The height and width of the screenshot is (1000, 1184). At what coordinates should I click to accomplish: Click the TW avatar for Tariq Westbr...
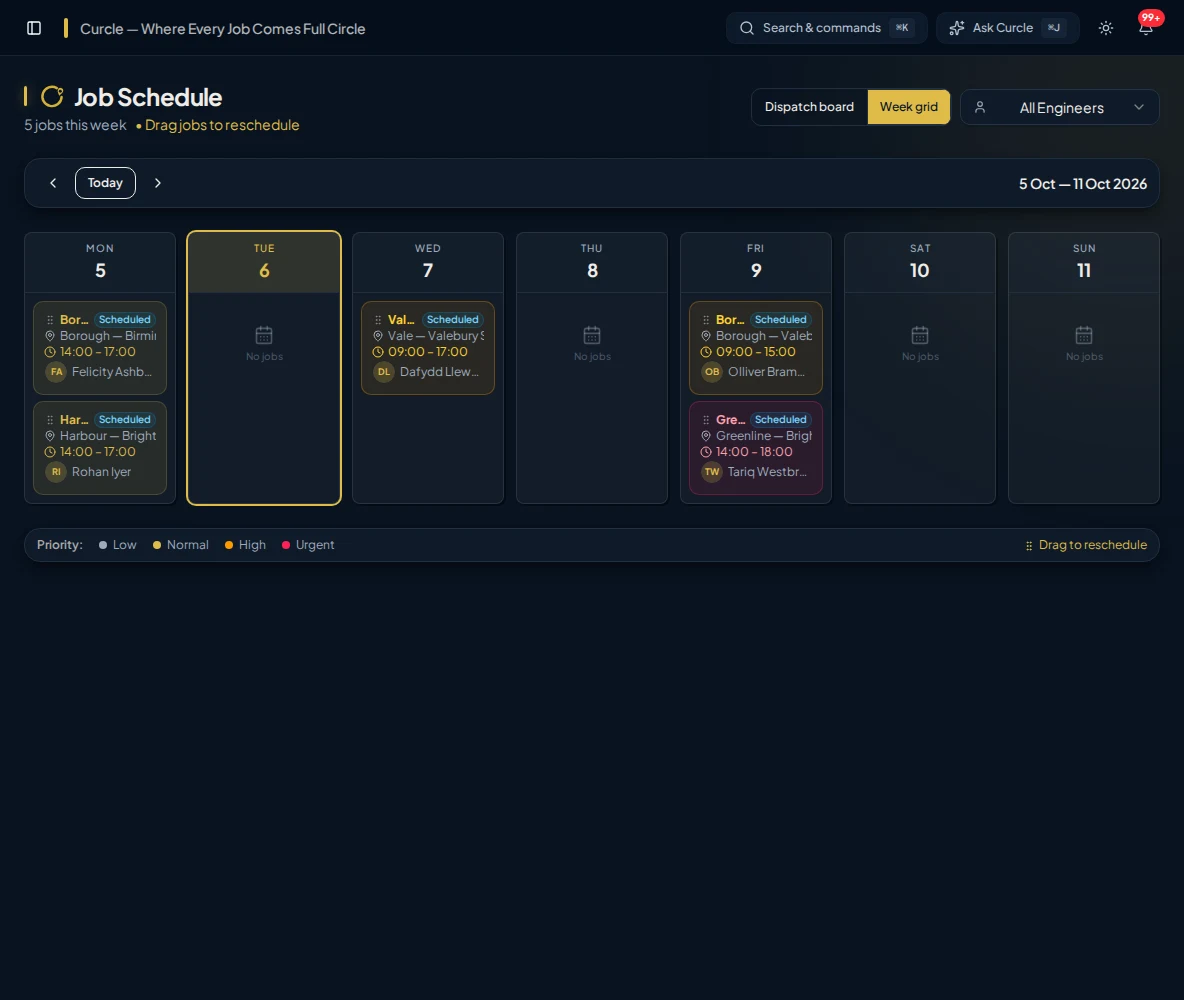pos(712,472)
